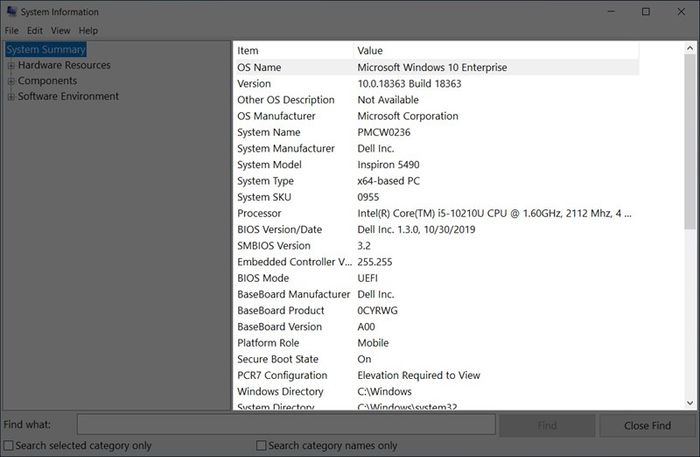This screenshot has height=457, width=700.
Task: Enable Search selected category only checkbox
Action: coord(8,445)
